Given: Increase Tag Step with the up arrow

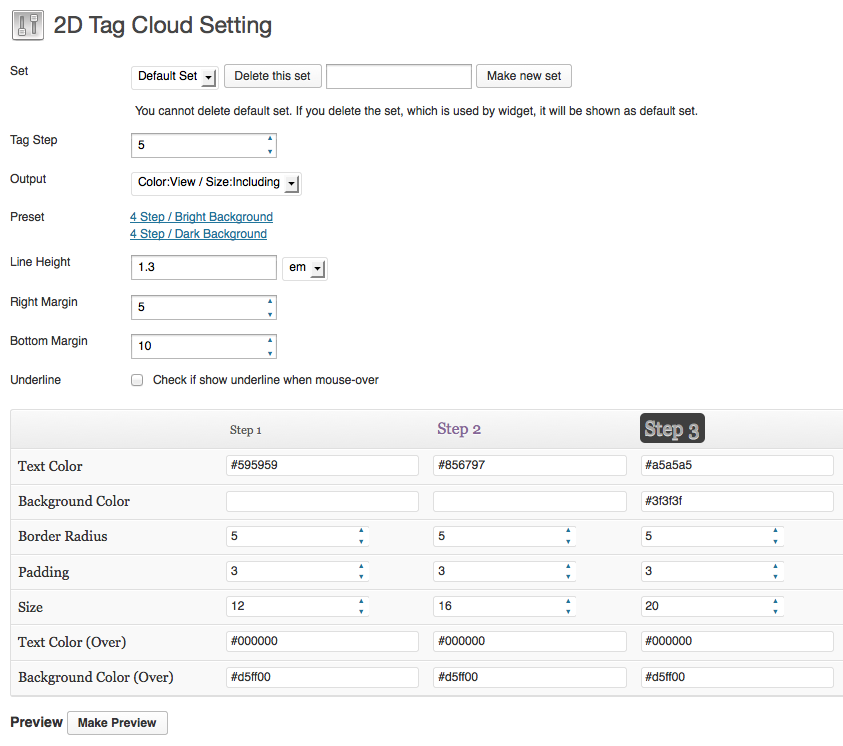Looking at the screenshot, I should click(x=270, y=139).
